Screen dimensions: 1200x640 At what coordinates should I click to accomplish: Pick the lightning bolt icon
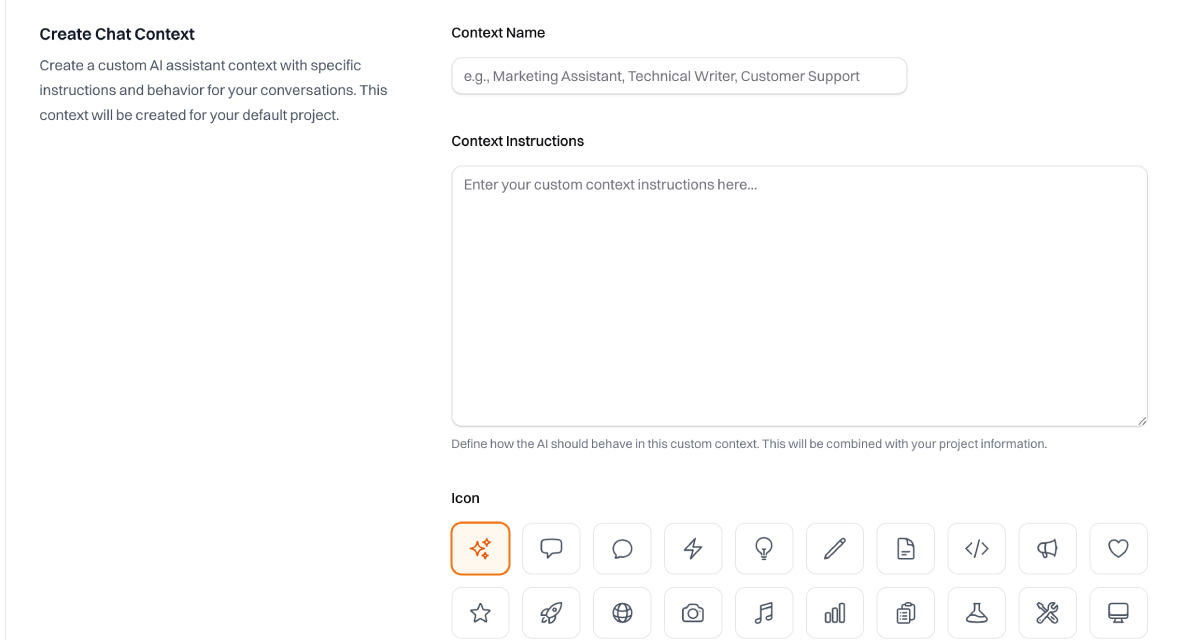coord(693,548)
